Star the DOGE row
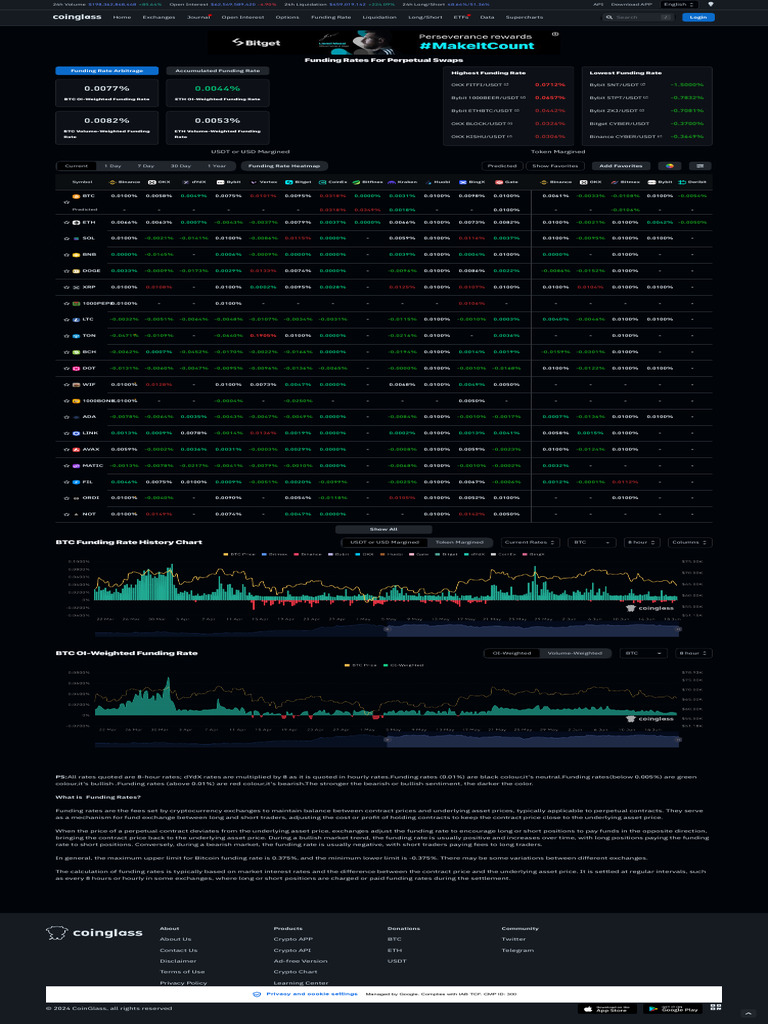This screenshot has width=768, height=1024. tap(66, 270)
